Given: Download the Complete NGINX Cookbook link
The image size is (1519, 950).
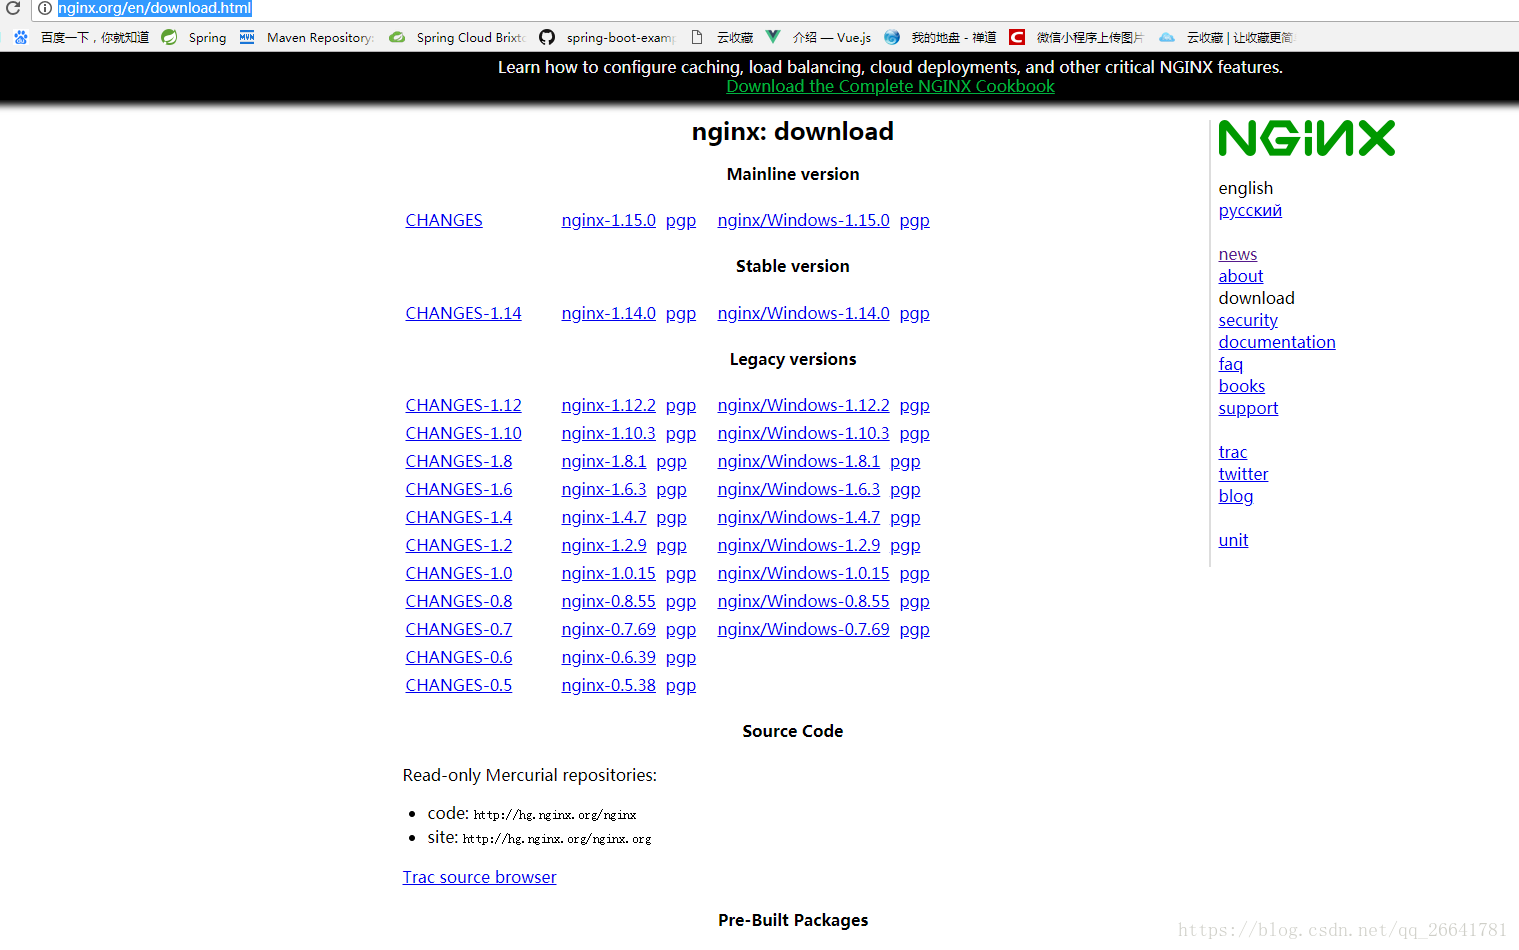Looking at the screenshot, I should point(890,86).
